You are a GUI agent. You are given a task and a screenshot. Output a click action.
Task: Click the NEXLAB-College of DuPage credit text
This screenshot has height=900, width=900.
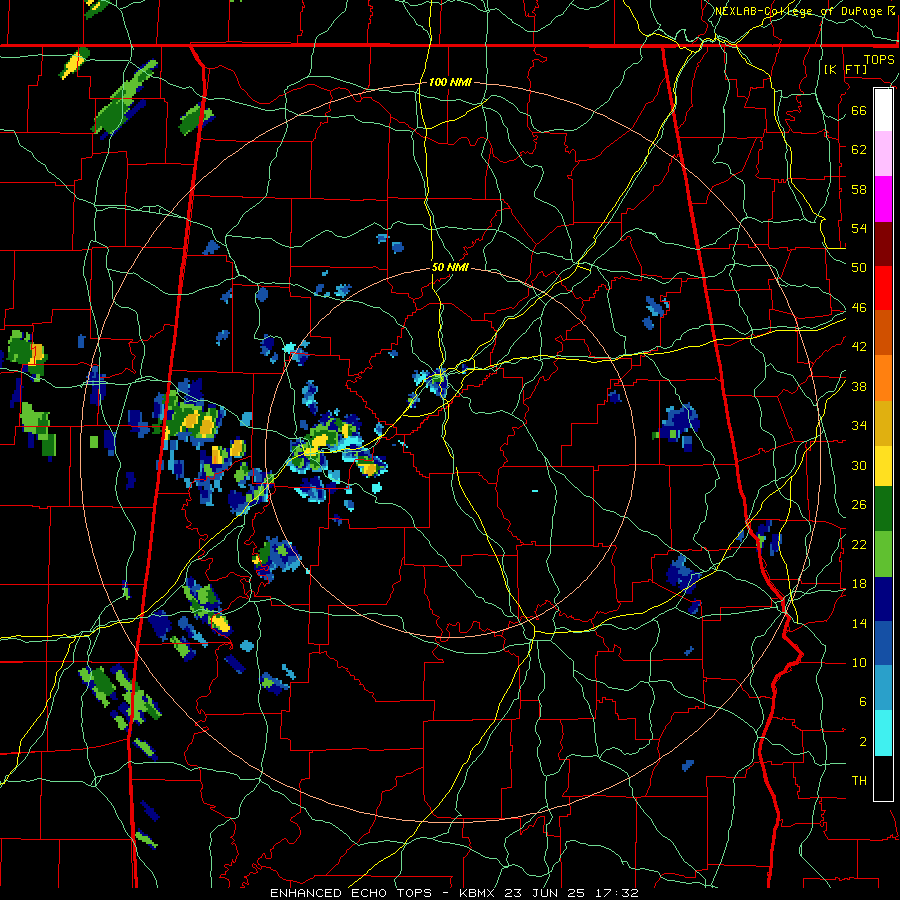[x=805, y=11]
